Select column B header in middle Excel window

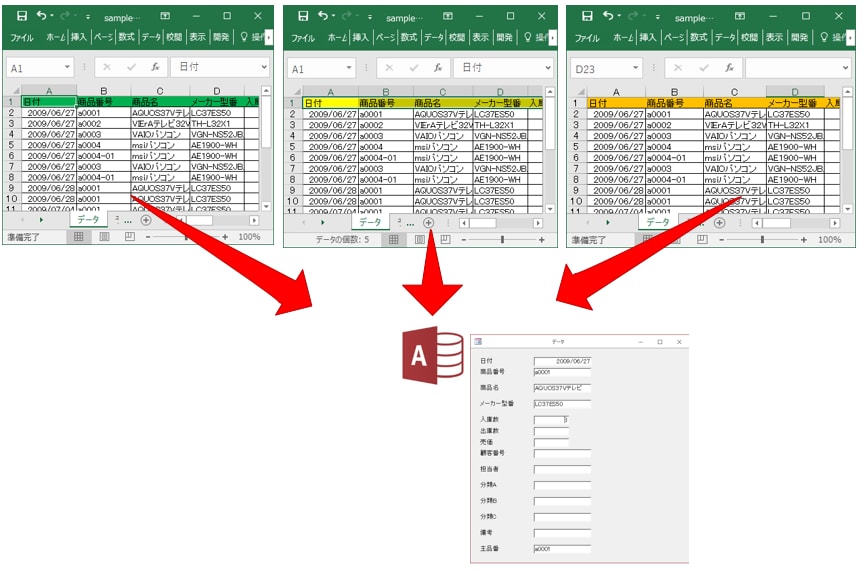[386, 92]
